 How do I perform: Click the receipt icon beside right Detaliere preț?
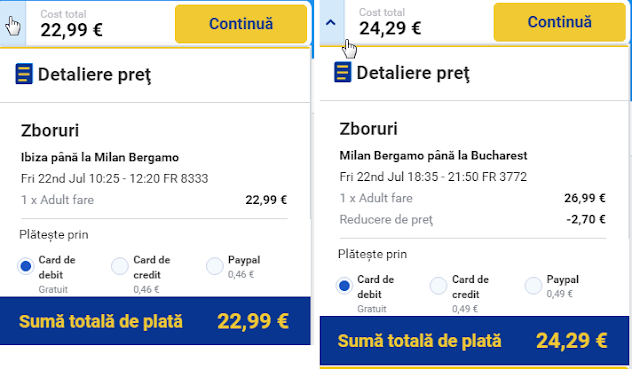342,72
